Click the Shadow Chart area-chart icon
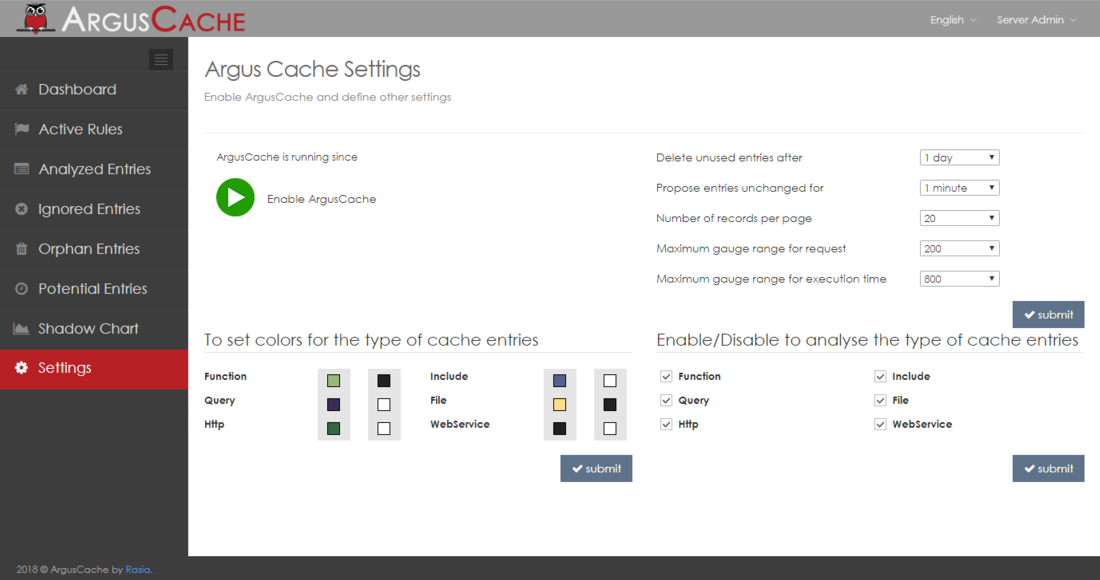The width and height of the screenshot is (1100, 580). tap(22, 328)
